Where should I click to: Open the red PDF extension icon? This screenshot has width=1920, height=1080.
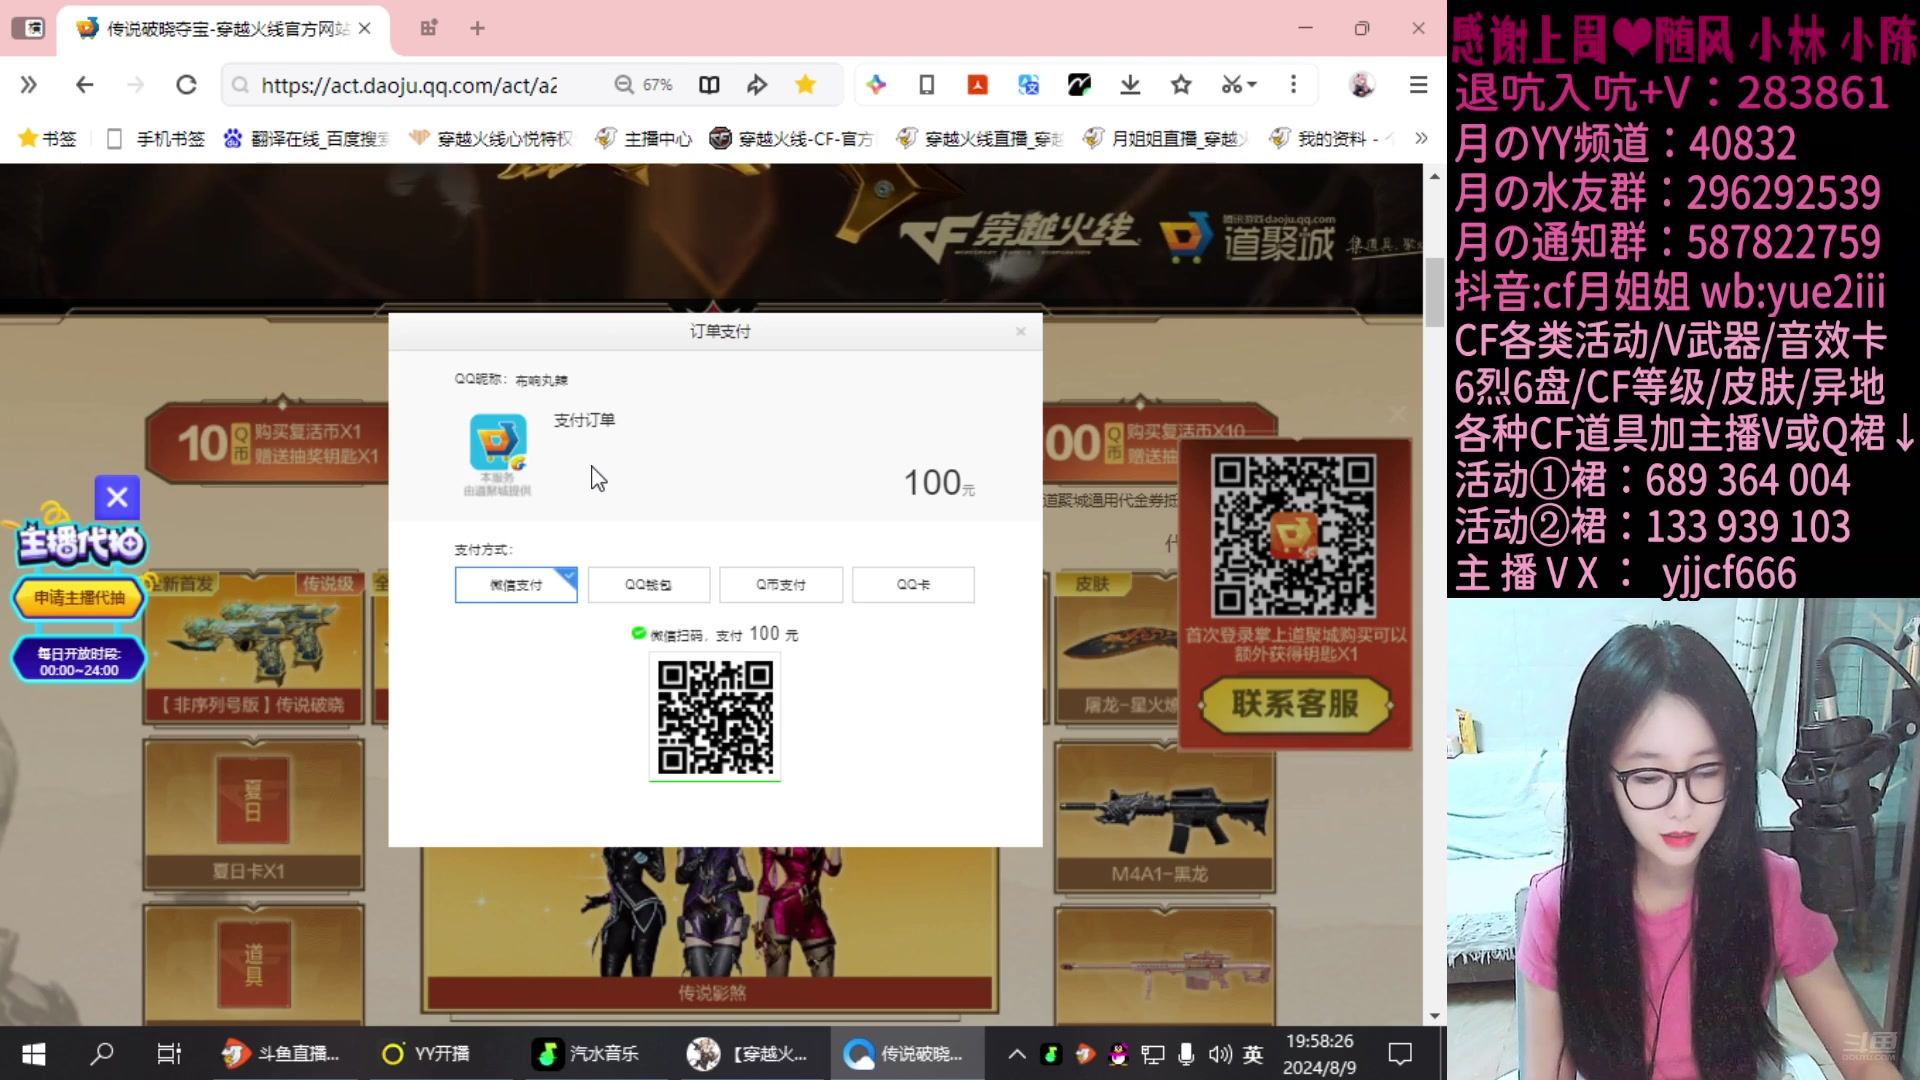tap(978, 85)
